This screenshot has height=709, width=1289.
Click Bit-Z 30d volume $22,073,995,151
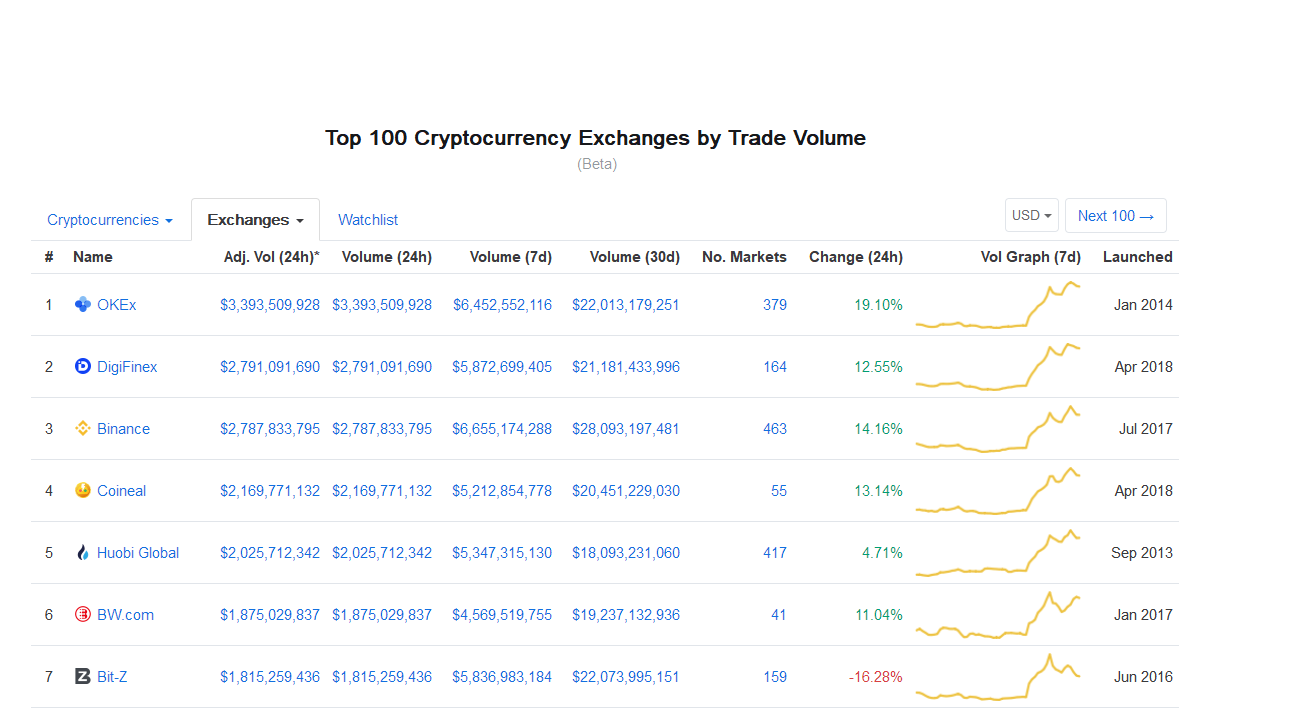(x=626, y=677)
